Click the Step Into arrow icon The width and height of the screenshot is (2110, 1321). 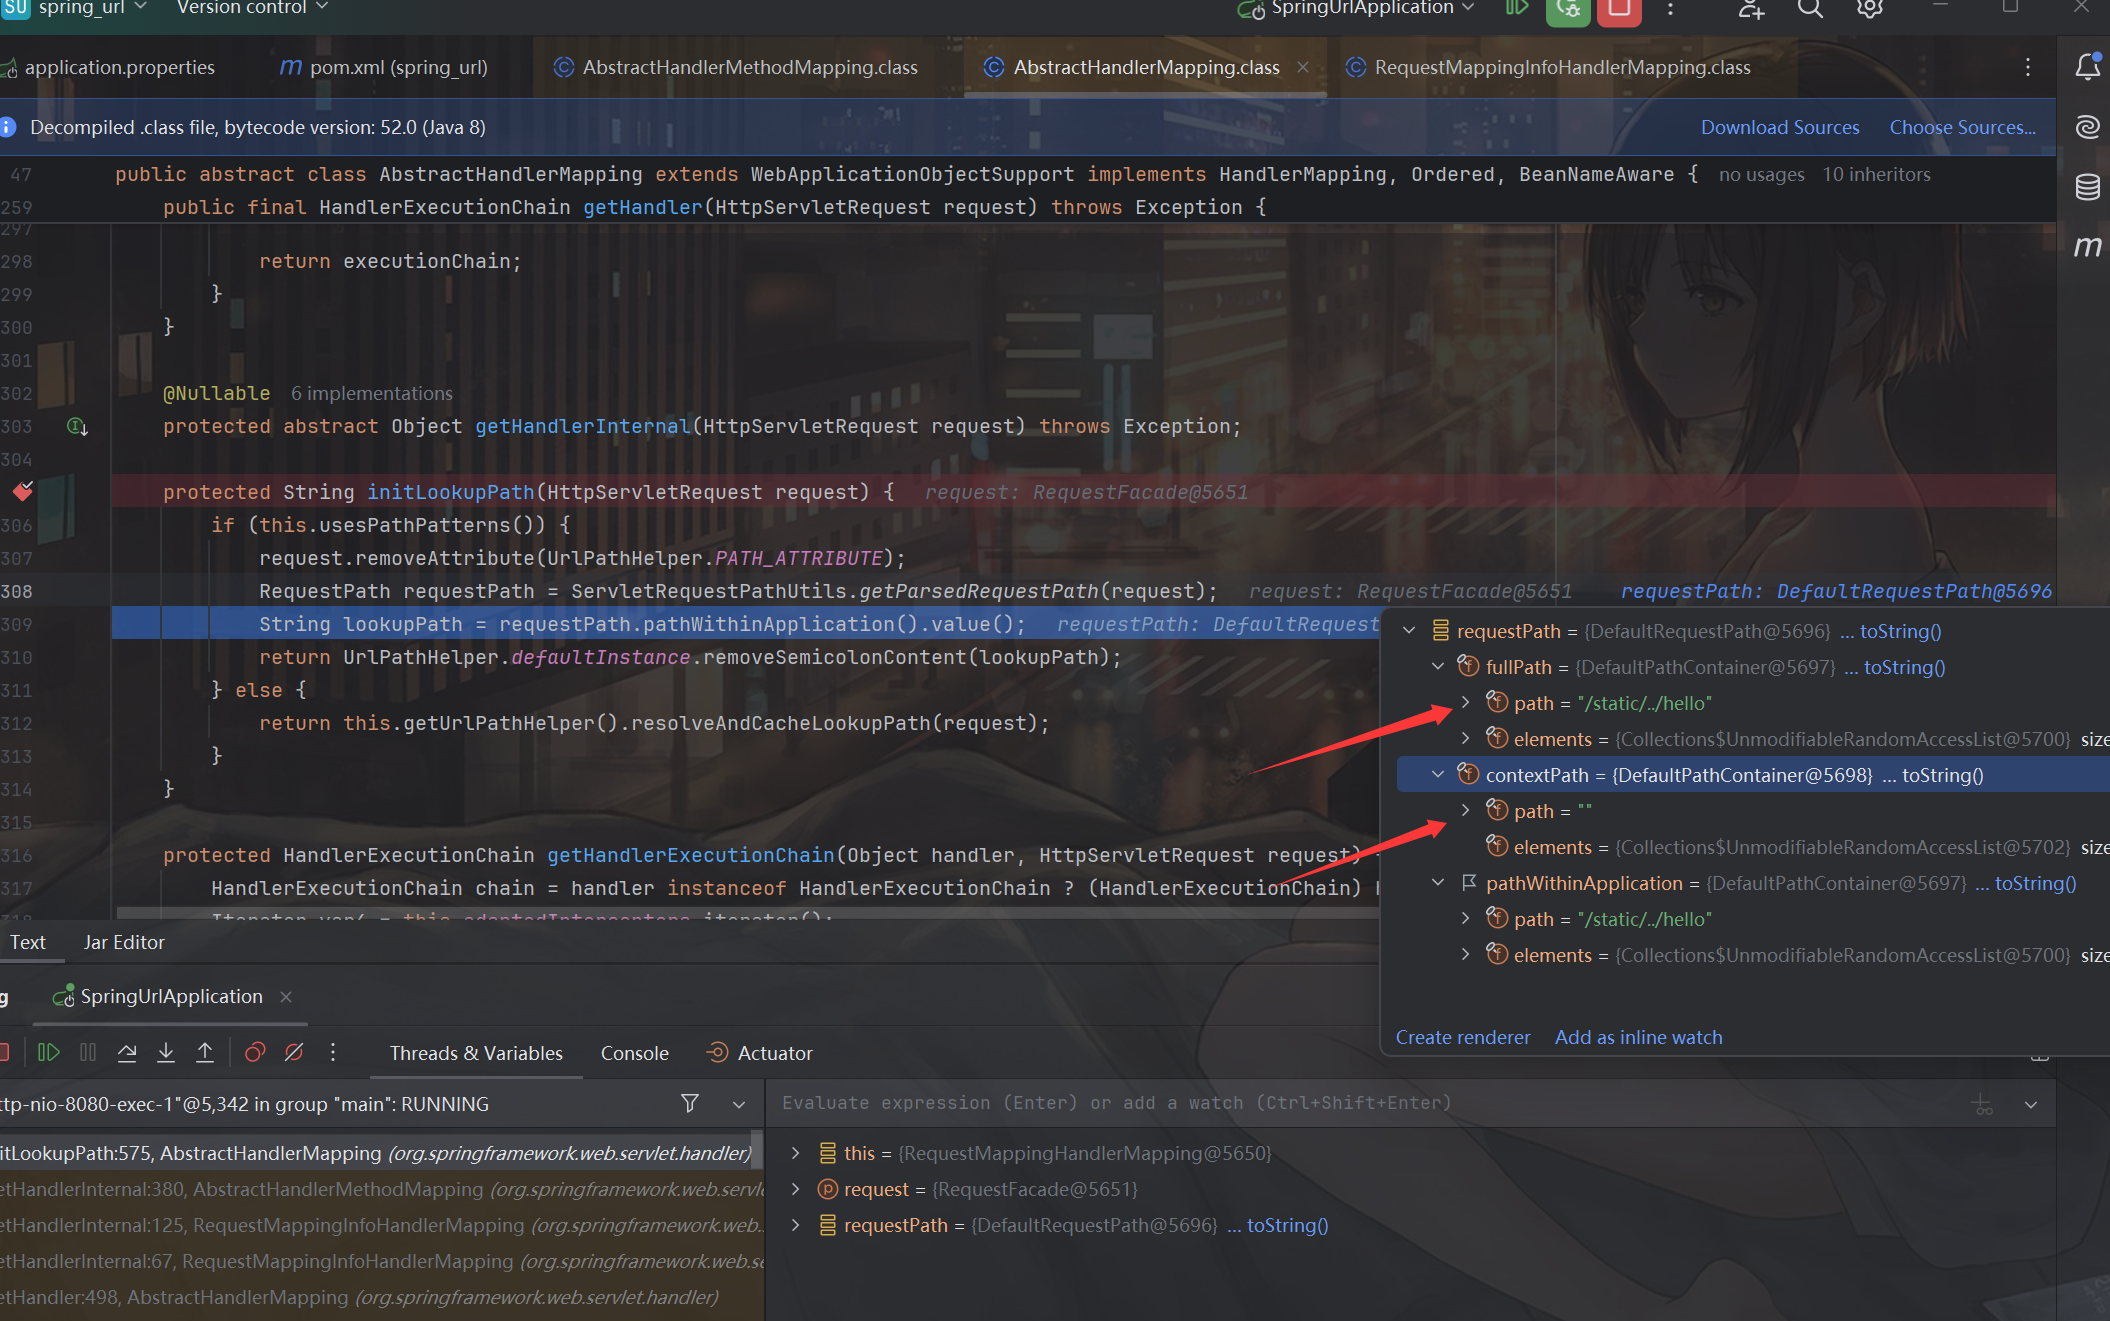pyautogui.click(x=166, y=1052)
